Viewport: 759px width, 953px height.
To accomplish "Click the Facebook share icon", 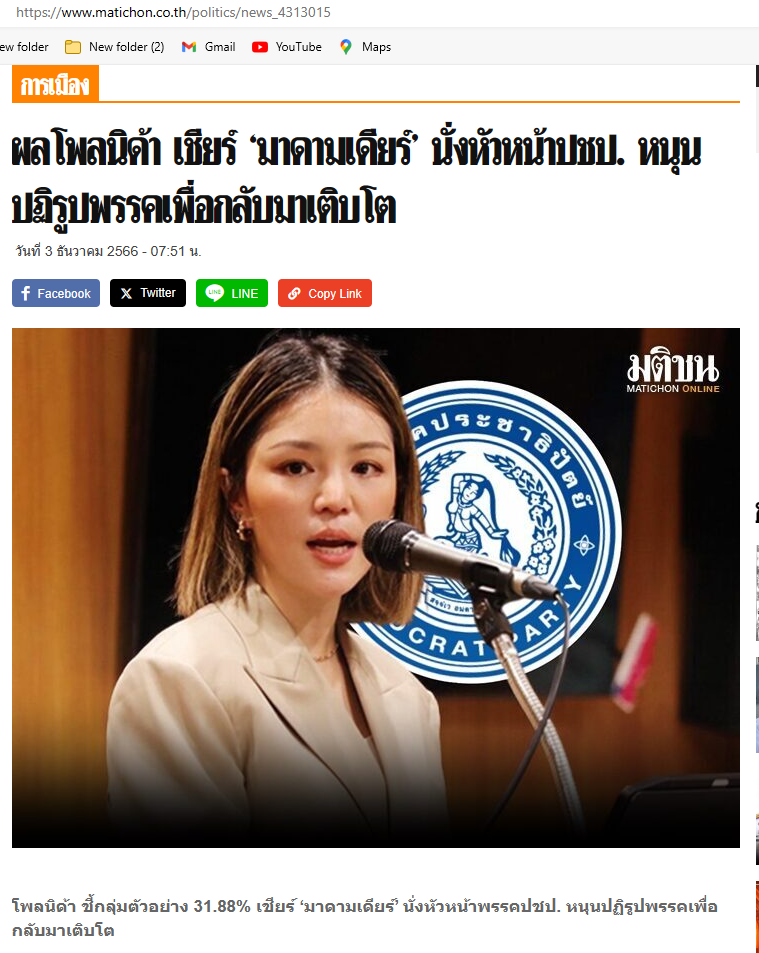I will click(26, 294).
